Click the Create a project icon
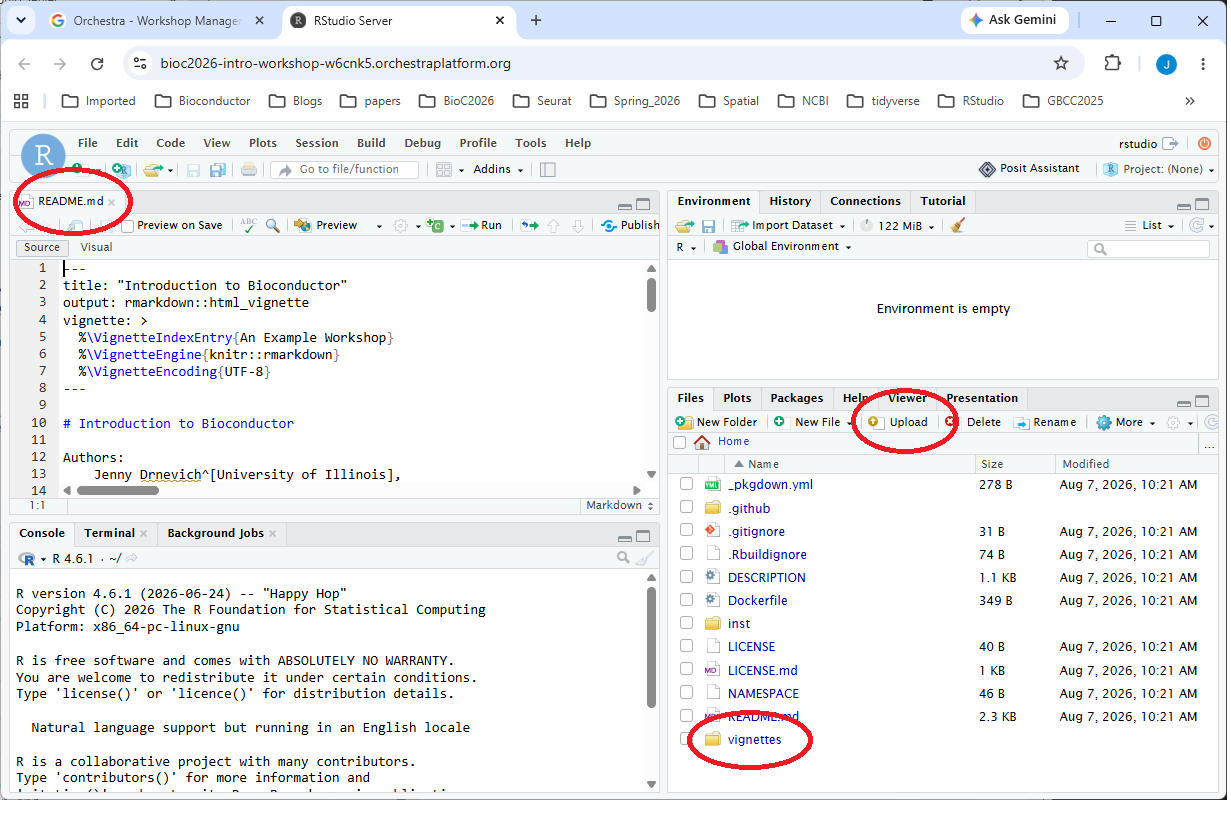This screenshot has height=813, width=1231. pyautogui.click(x=120, y=170)
